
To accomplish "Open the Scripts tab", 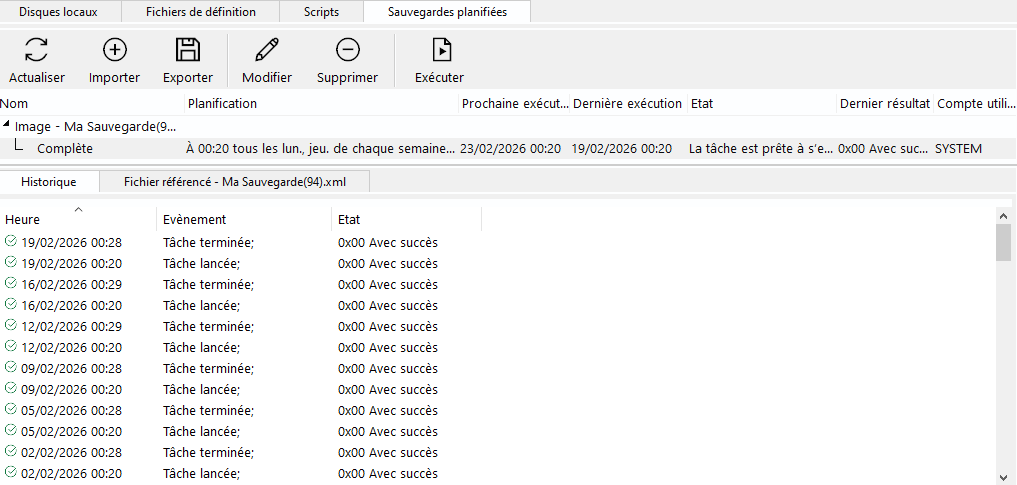I will click(x=321, y=12).
